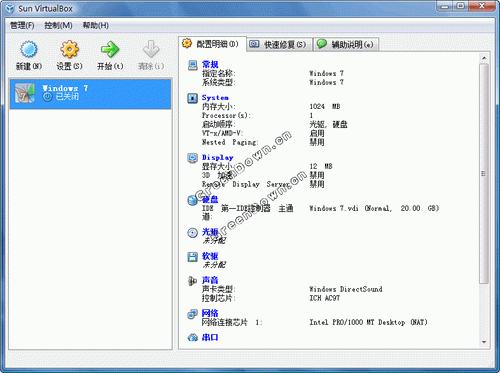Click the greyed Discard (清除) arrow icon
This screenshot has height=373, width=500.
(151, 49)
